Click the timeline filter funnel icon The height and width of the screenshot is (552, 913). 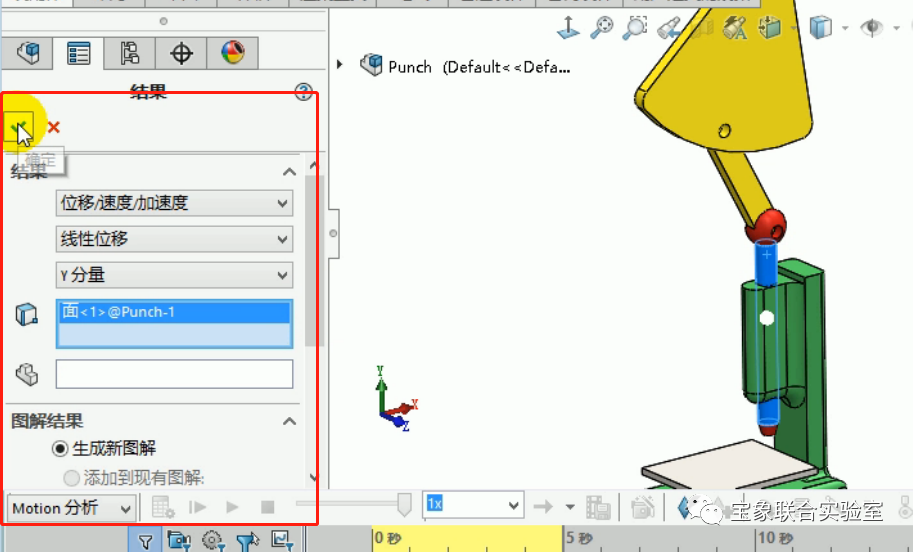point(145,542)
